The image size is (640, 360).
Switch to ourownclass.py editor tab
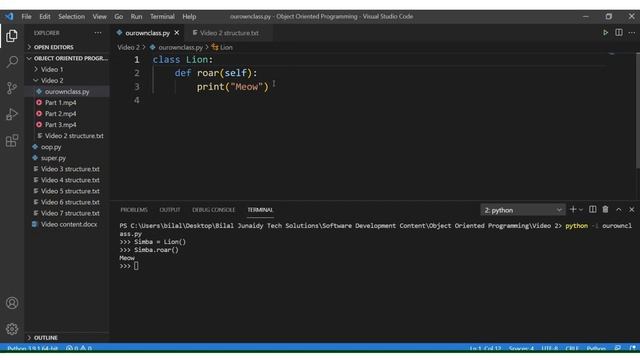point(147,33)
